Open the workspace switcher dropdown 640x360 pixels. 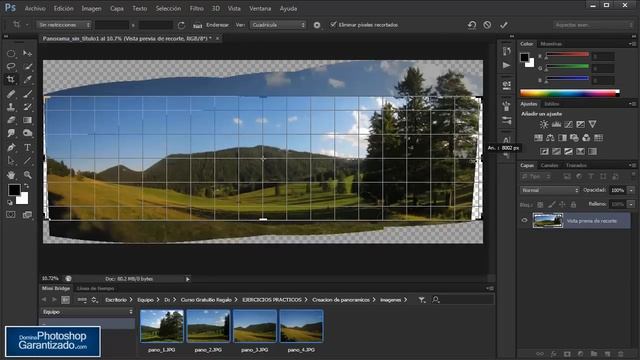click(593, 25)
